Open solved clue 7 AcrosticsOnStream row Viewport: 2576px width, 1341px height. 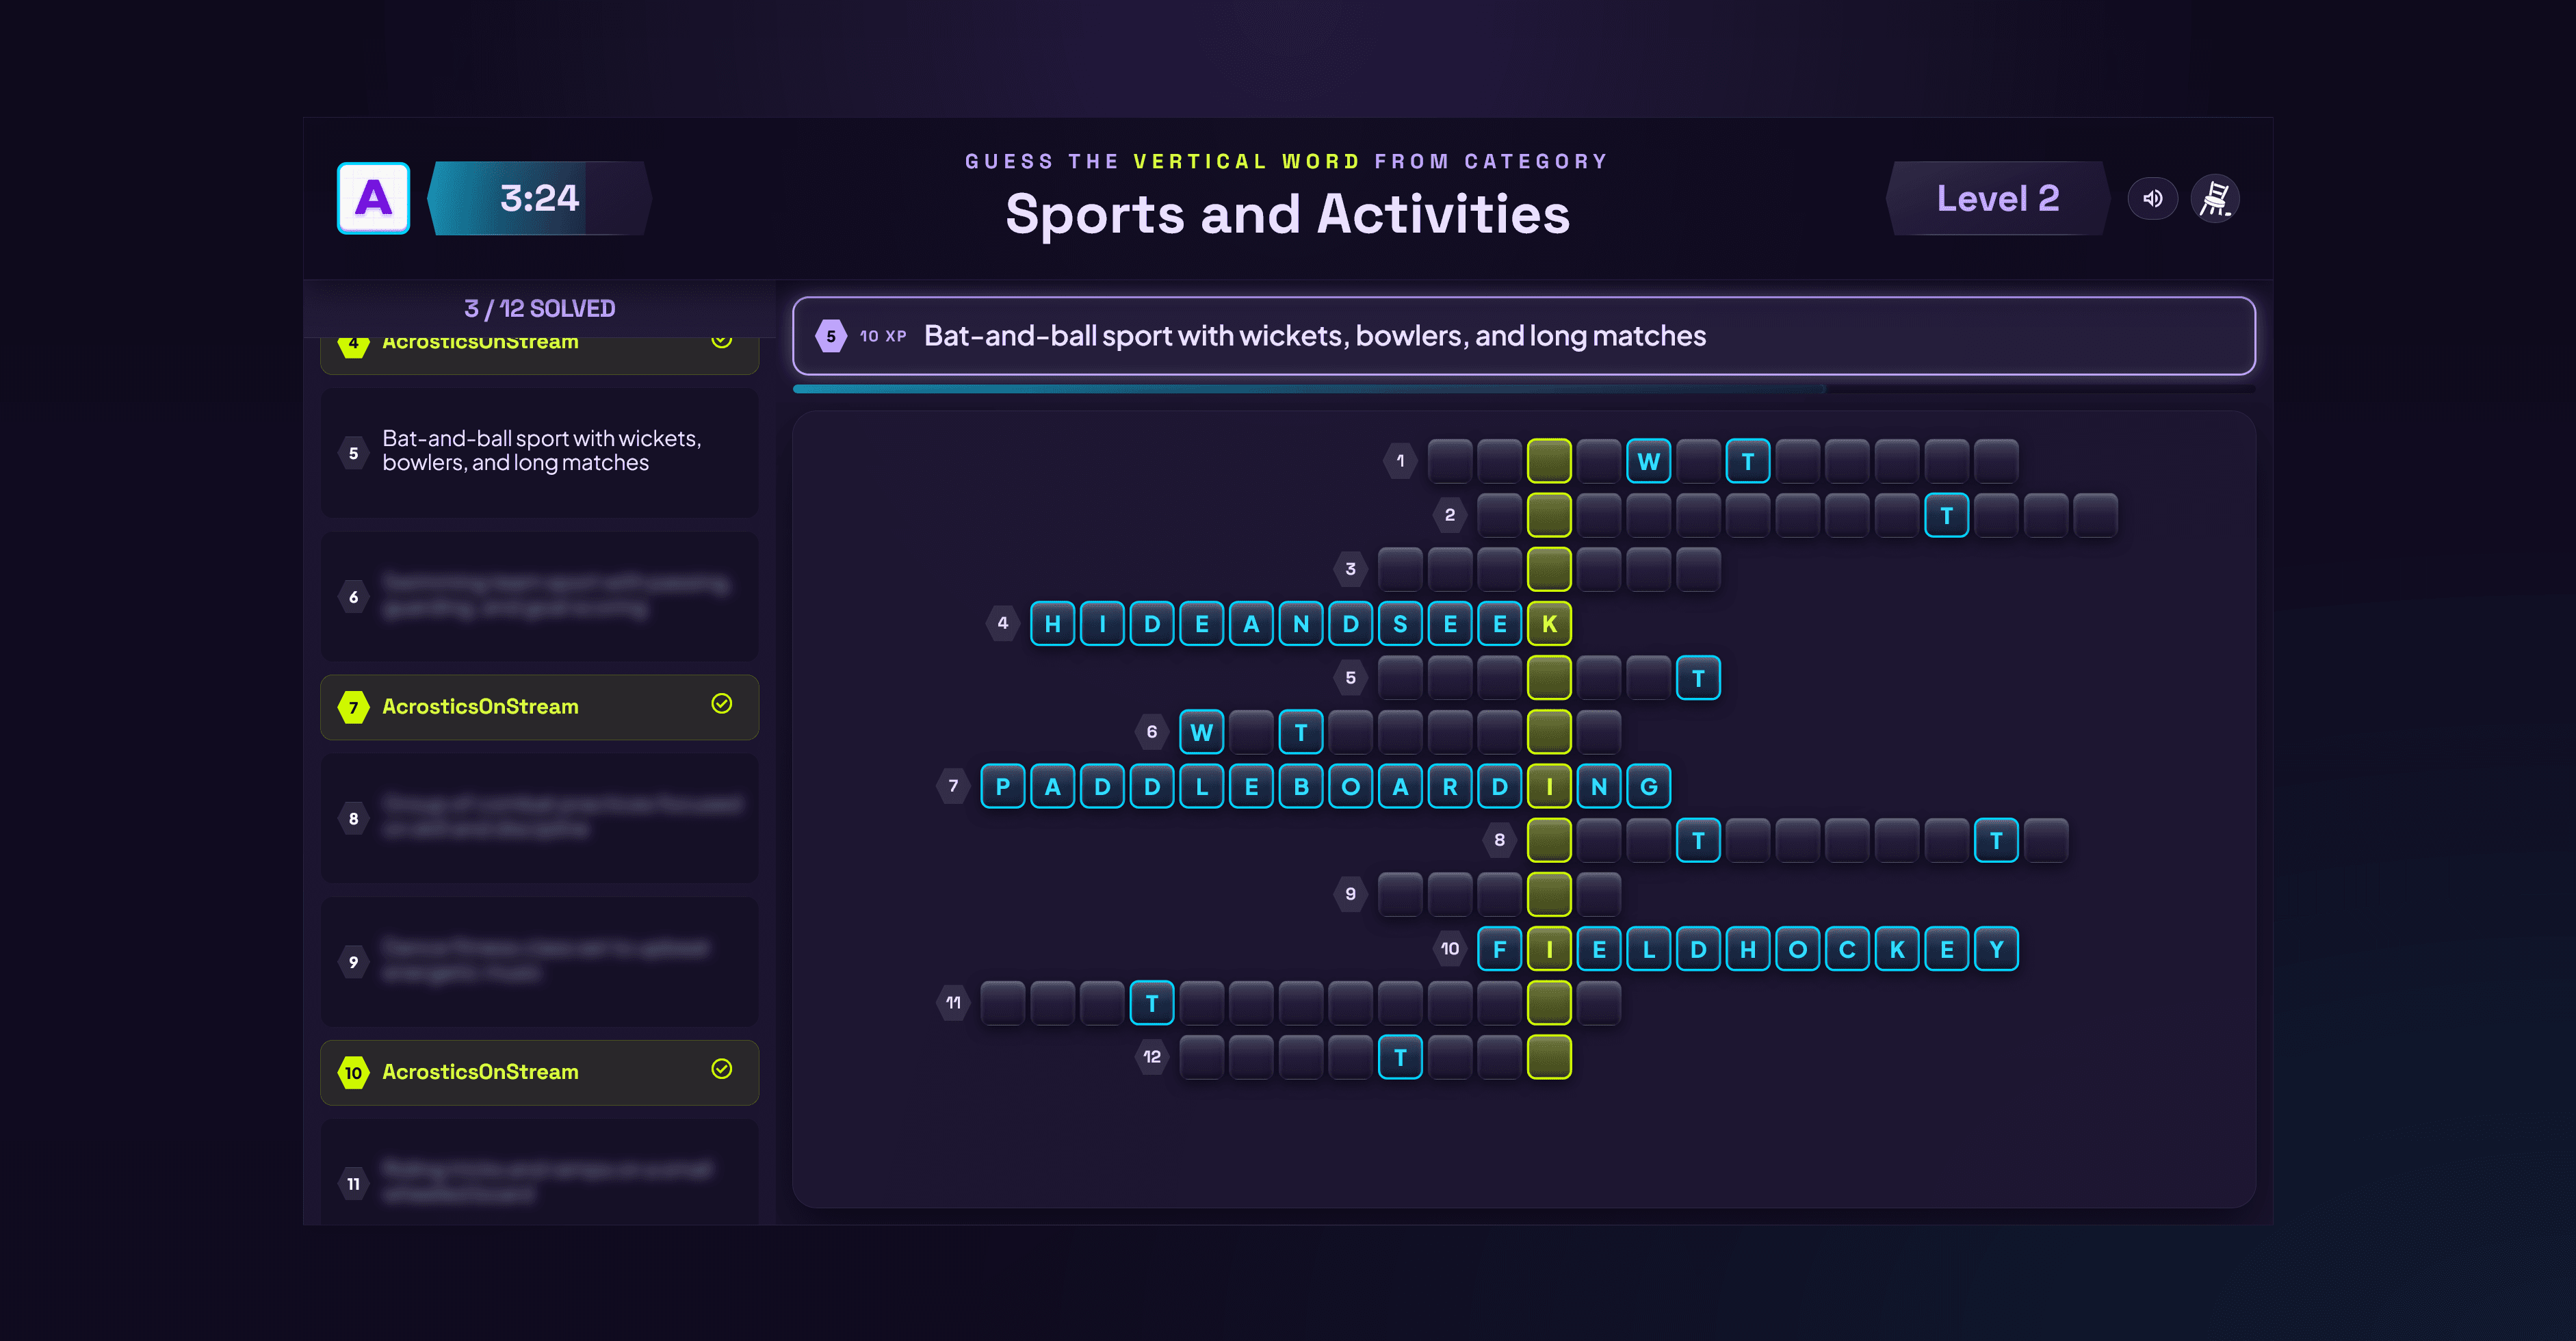pyautogui.click(x=539, y=707)
